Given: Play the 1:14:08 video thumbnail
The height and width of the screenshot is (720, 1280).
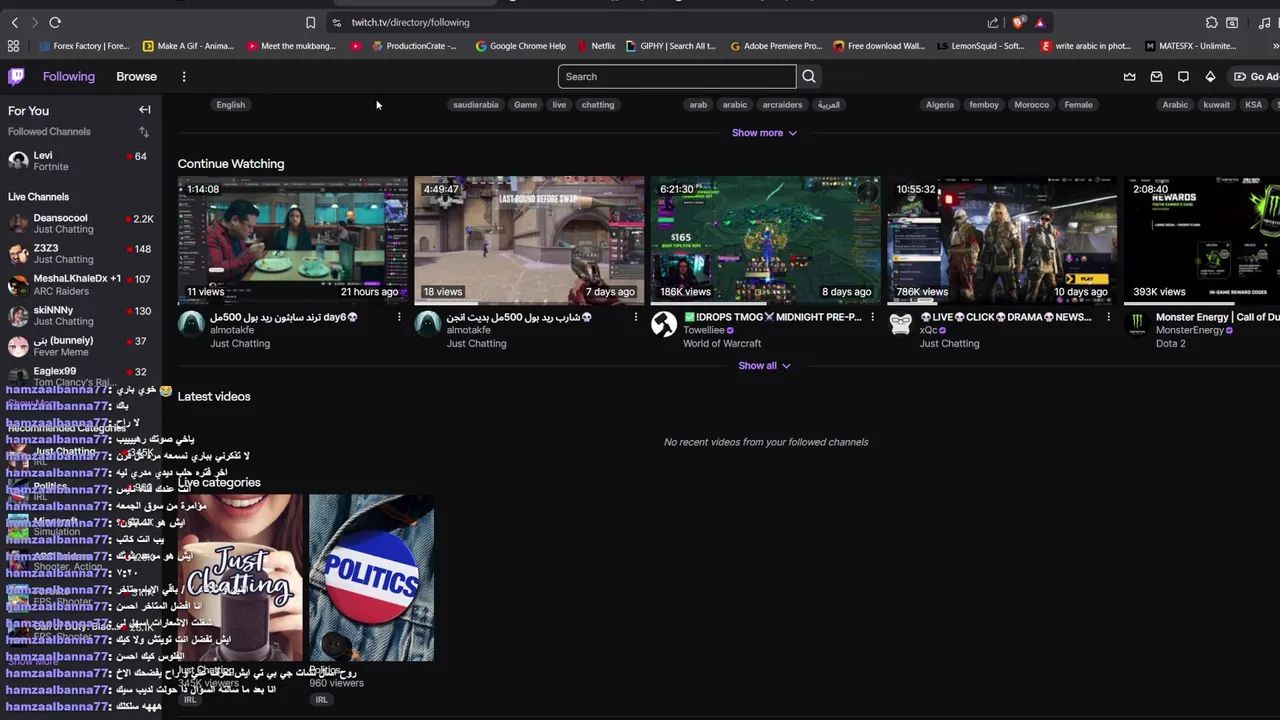Looking at the screenshot, I should point(293,240).
